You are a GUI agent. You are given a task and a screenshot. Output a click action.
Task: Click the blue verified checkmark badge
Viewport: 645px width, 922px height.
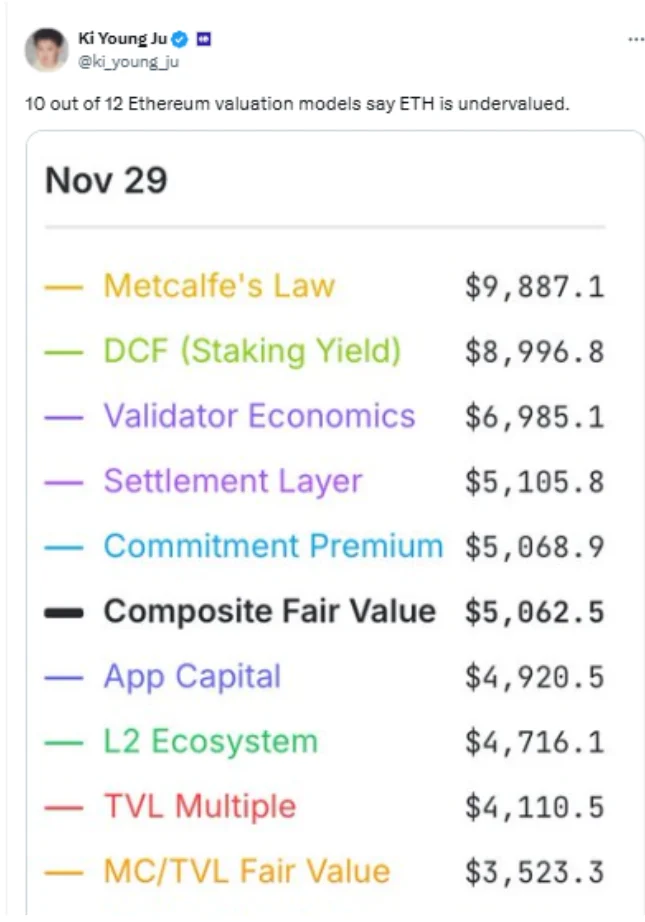[x=181, y=40]
